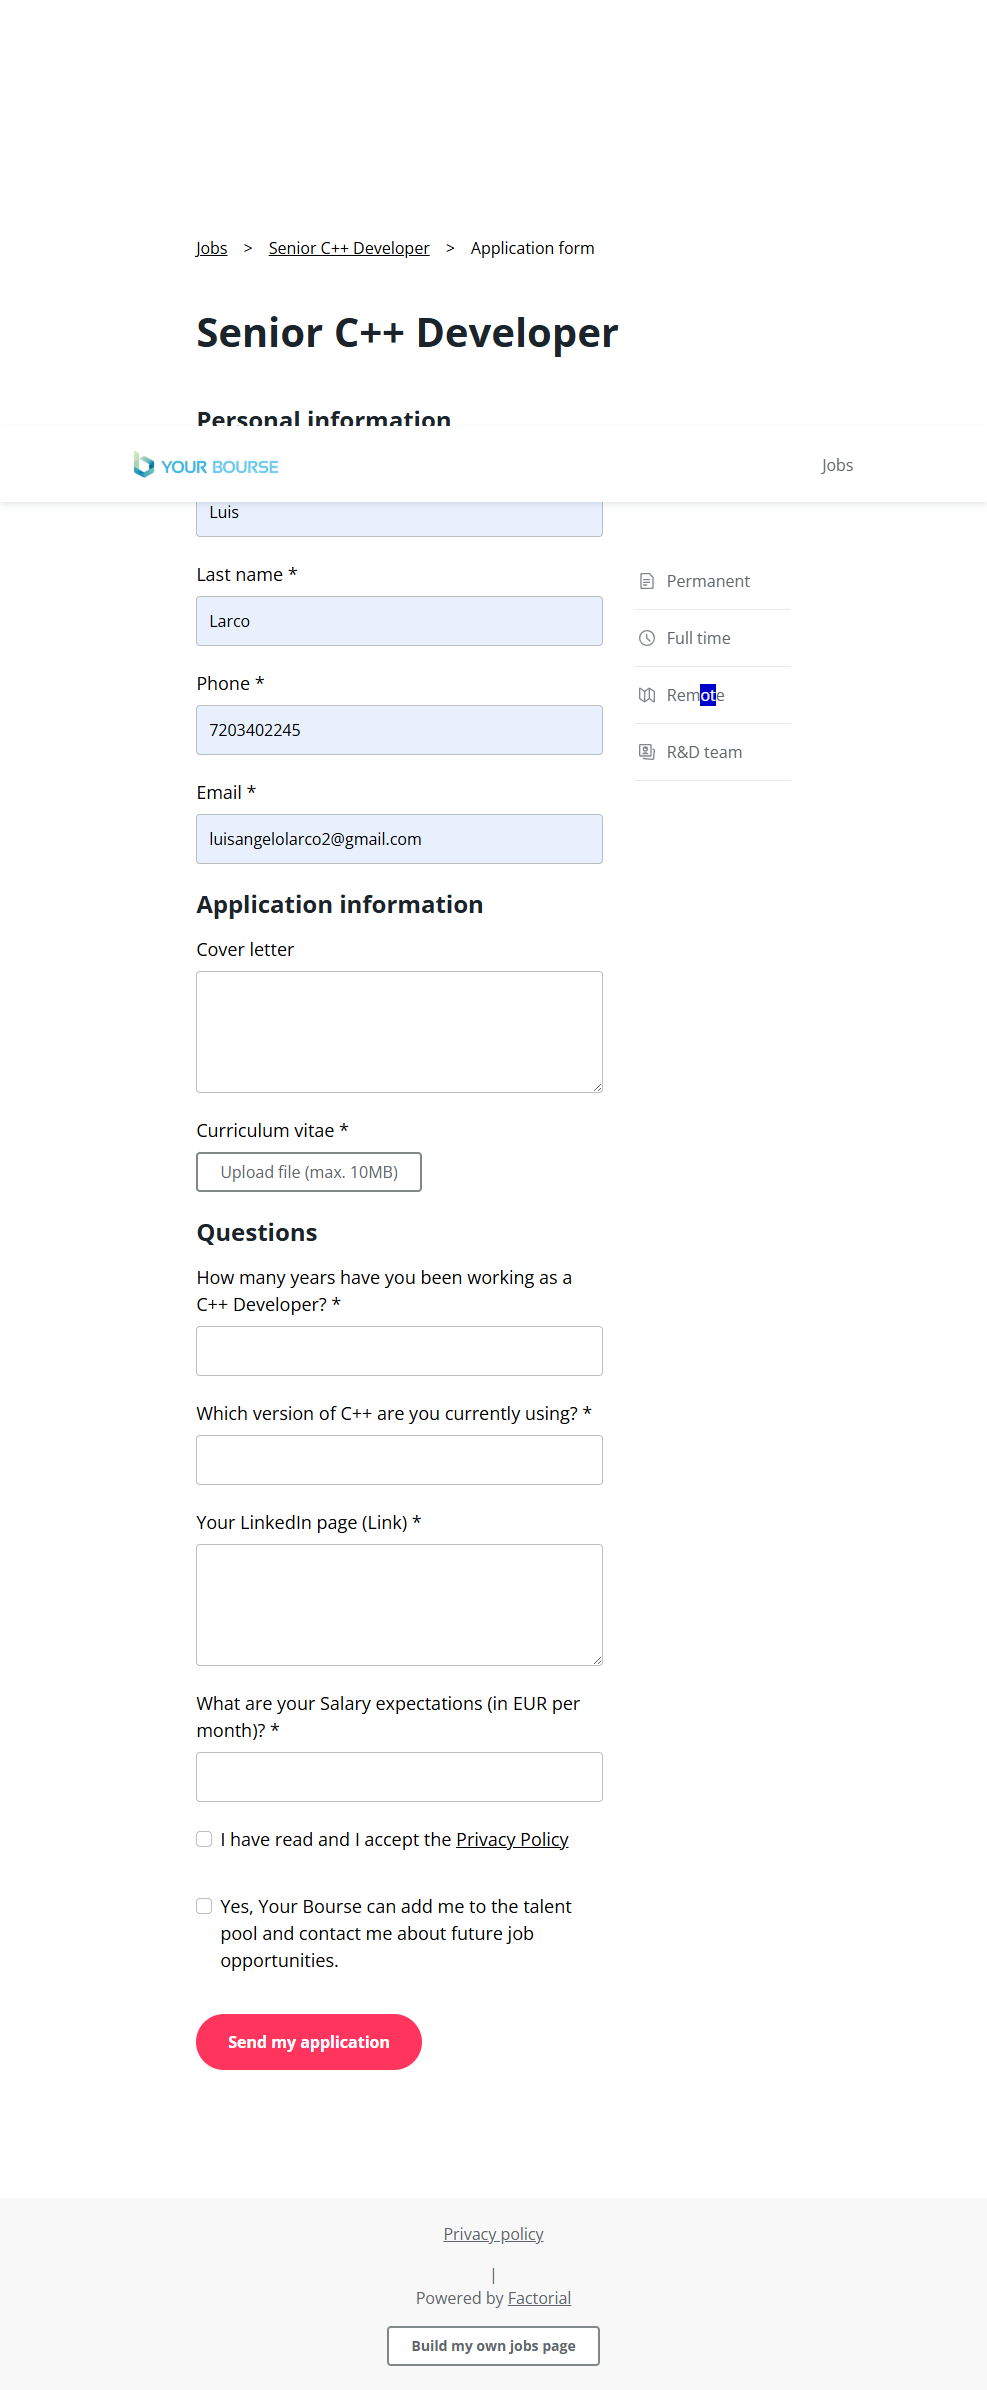Screen dimensions: 987x2390
Task: Click the Full time clock icon
Action: 647,638
